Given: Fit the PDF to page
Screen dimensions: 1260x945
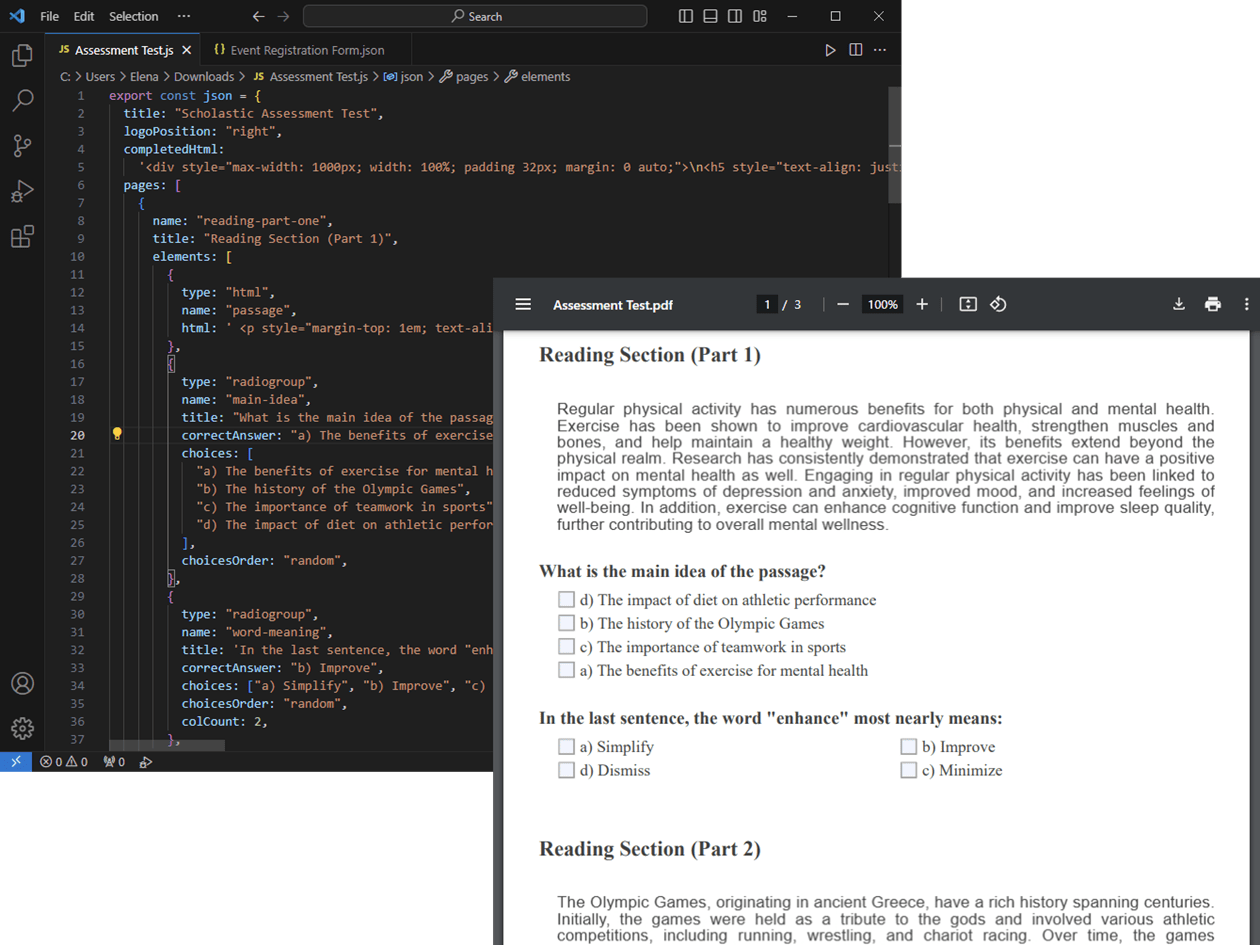Looking at the screenshot, I should pos(967,304).
